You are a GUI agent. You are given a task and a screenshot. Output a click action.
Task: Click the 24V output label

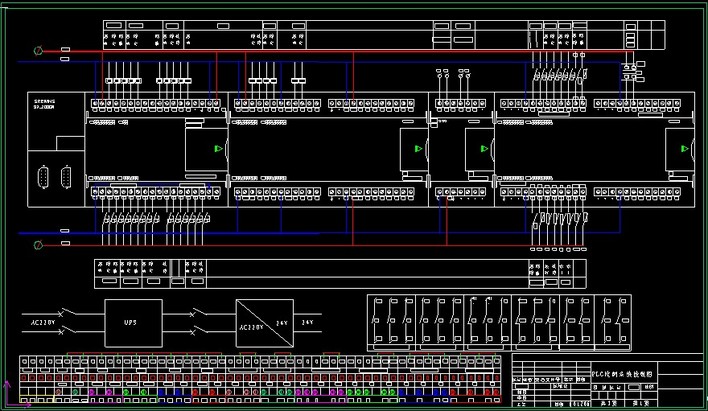coord(307,322)
